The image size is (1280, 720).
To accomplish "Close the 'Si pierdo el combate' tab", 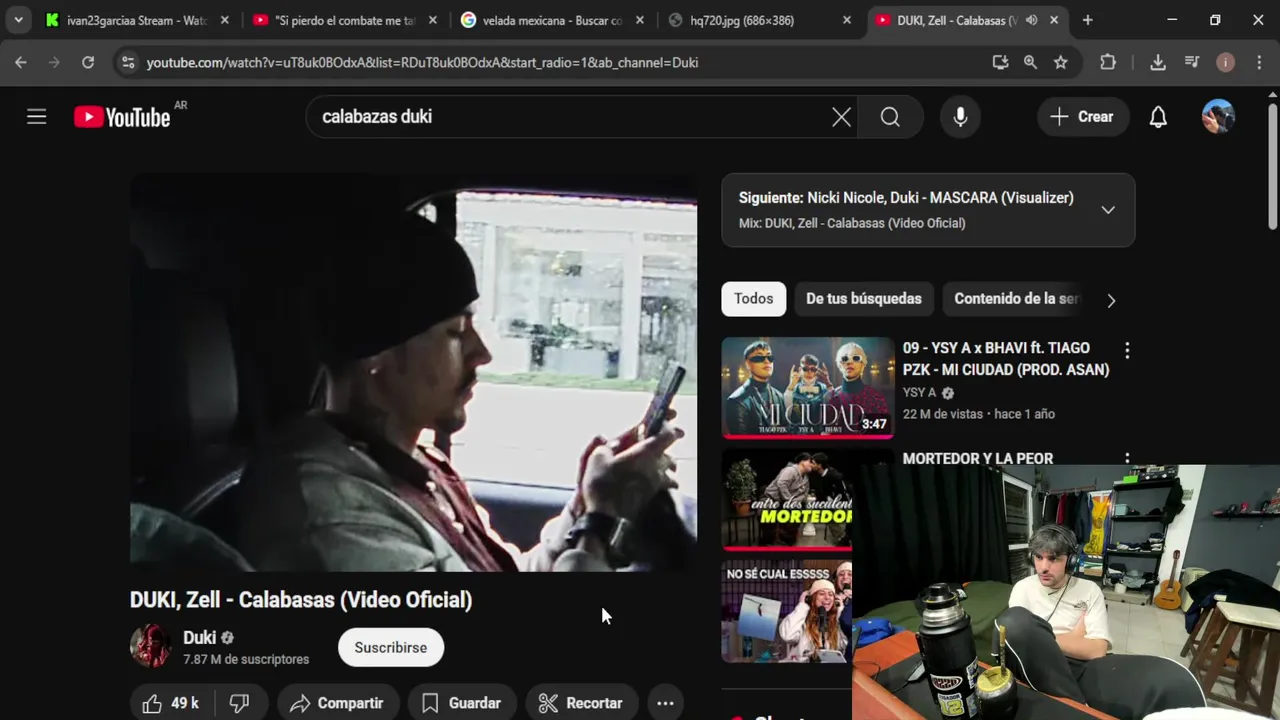I will [x=432, y=20].
